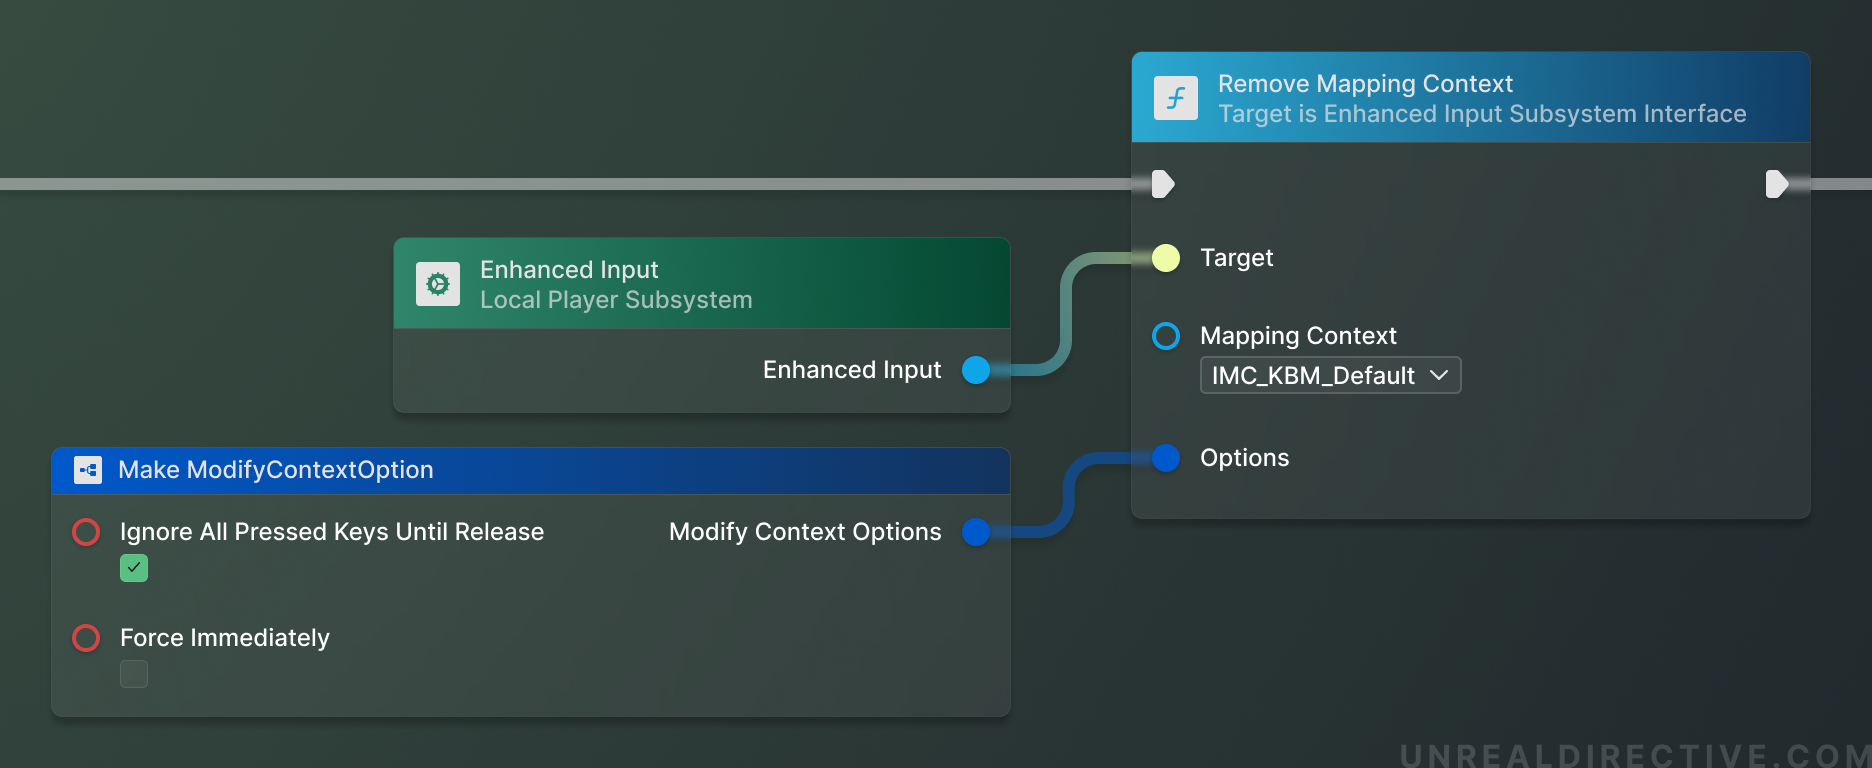Click the gear icon on Enhanced Input node
This screenshot has height=768, width=1872.
[438, 284]
